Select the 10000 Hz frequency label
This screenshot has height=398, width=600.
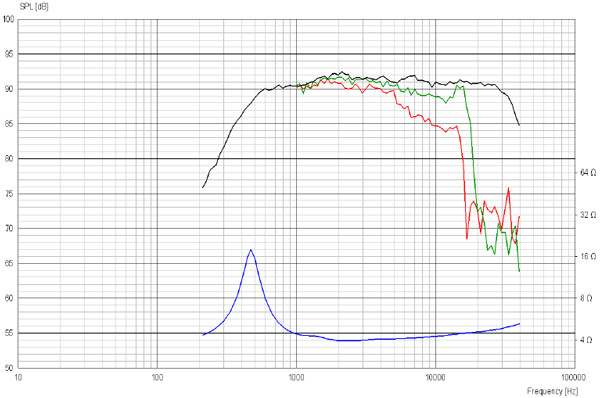click(435, 377)
